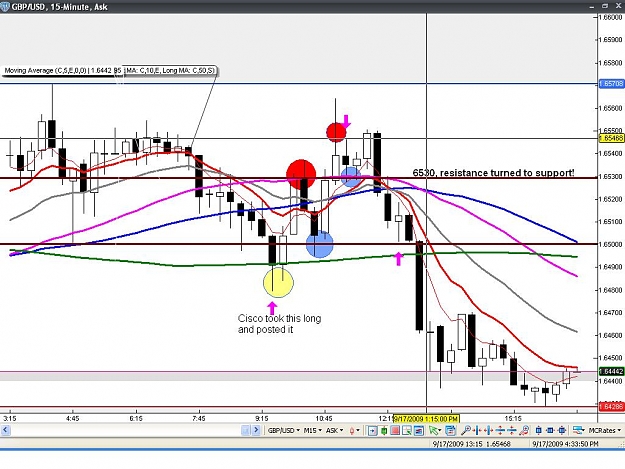
Task: Click the 1.64600 price axis label
Action: 611,335
